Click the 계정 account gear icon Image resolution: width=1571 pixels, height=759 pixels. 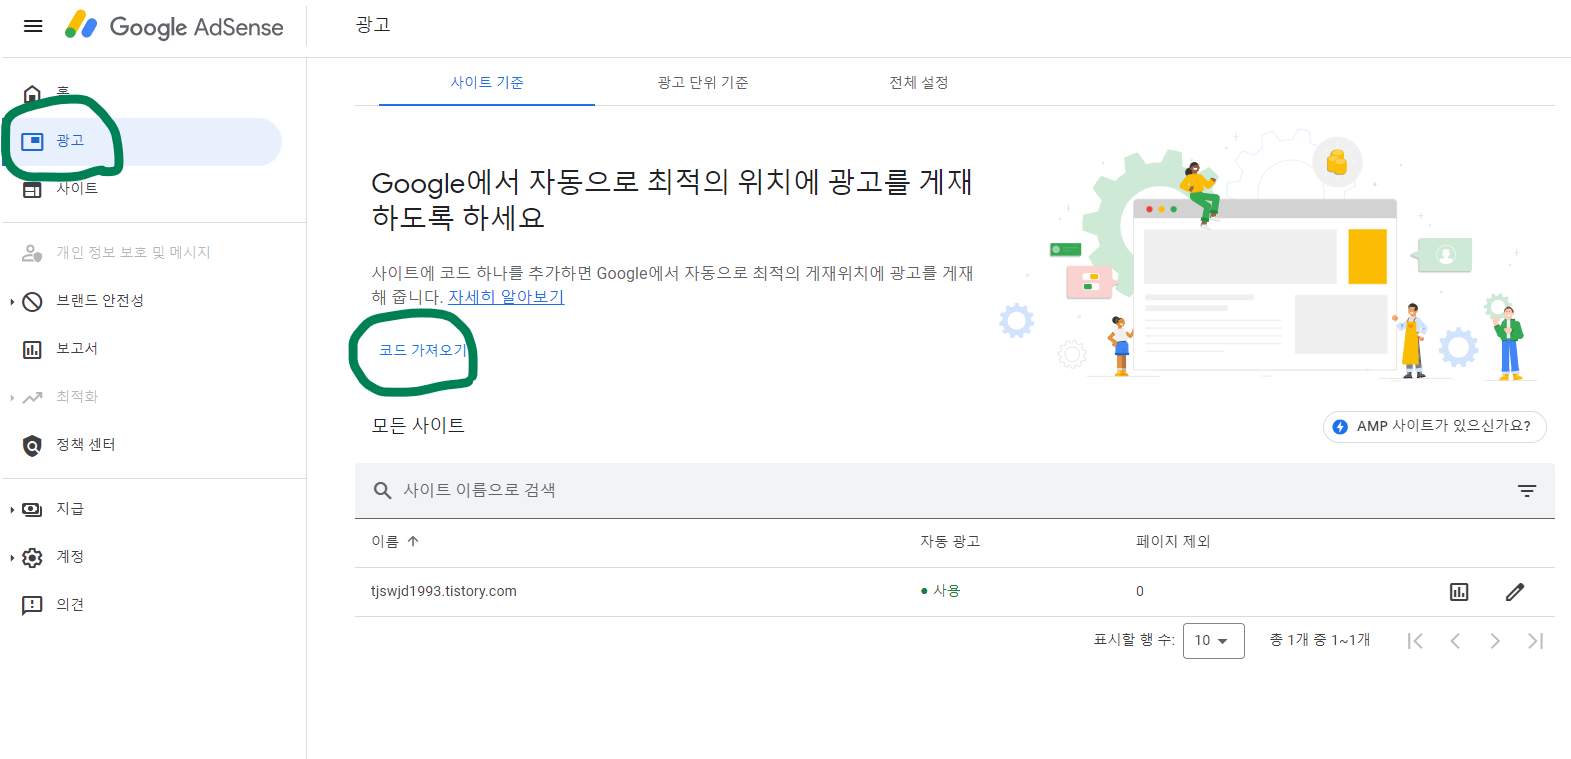point(32,557)
